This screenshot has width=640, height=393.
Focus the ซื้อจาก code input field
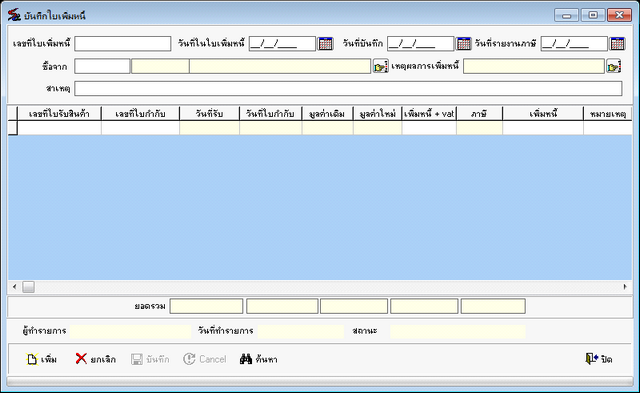click(x=102, y=66)
